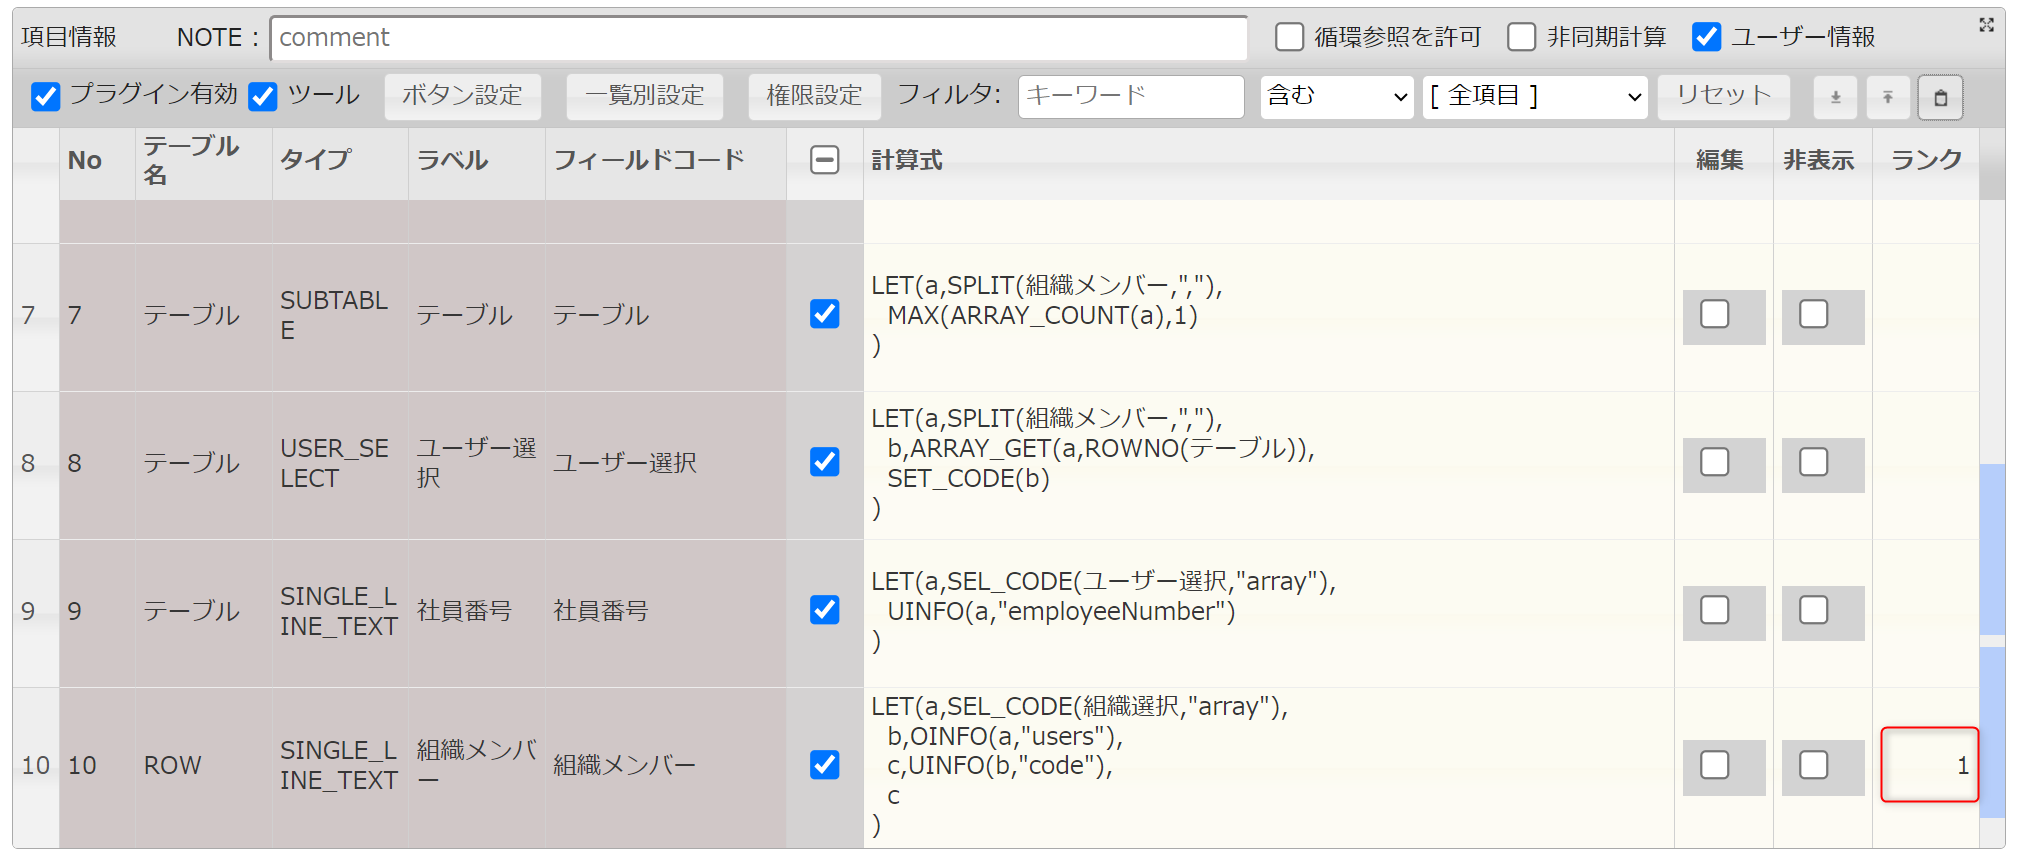Open 一覧別設定 settings
This screenshot has width=2019, height=861.
(x=645, y=97)
